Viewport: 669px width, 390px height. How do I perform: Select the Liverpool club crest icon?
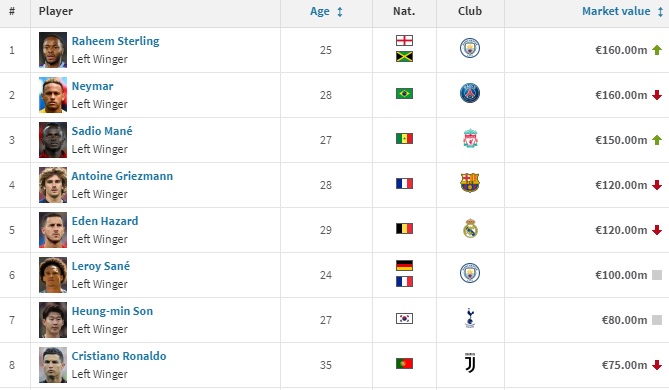[x=470, y=138]
